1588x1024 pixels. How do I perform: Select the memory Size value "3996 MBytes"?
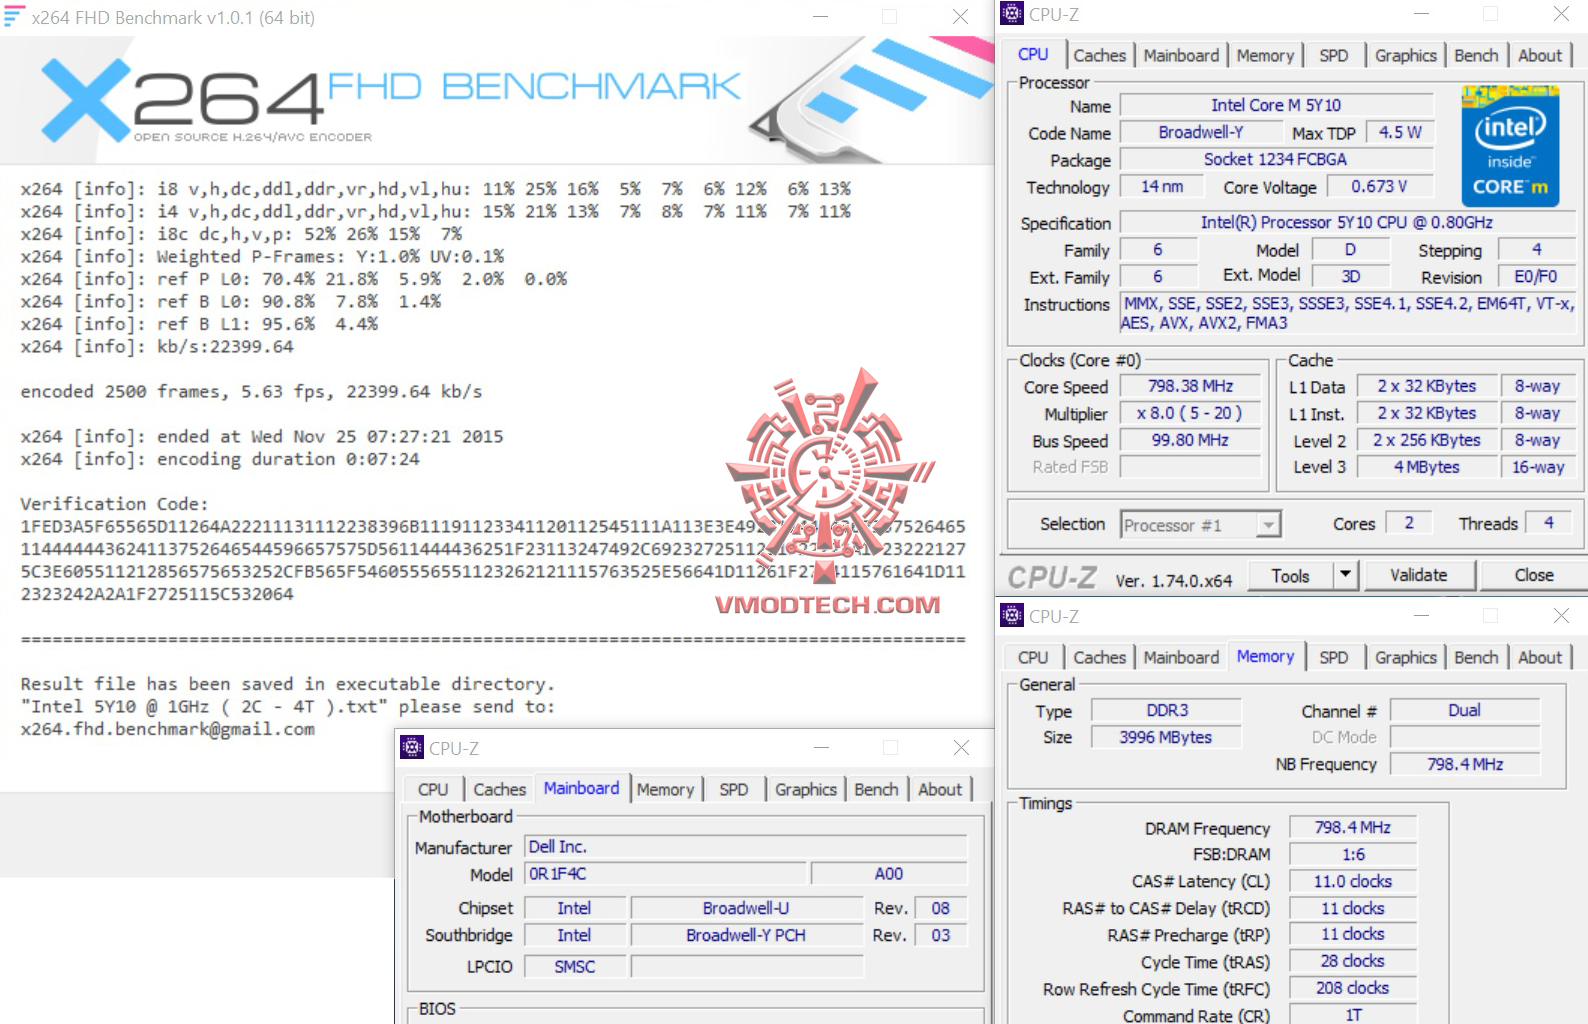[x=1167, y=737]
